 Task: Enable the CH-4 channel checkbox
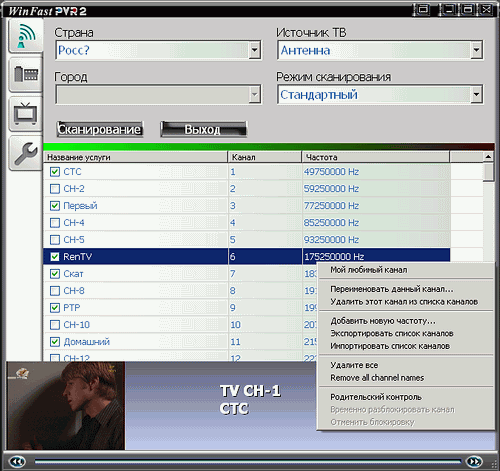pyautogui.click(x=55, y=223)
